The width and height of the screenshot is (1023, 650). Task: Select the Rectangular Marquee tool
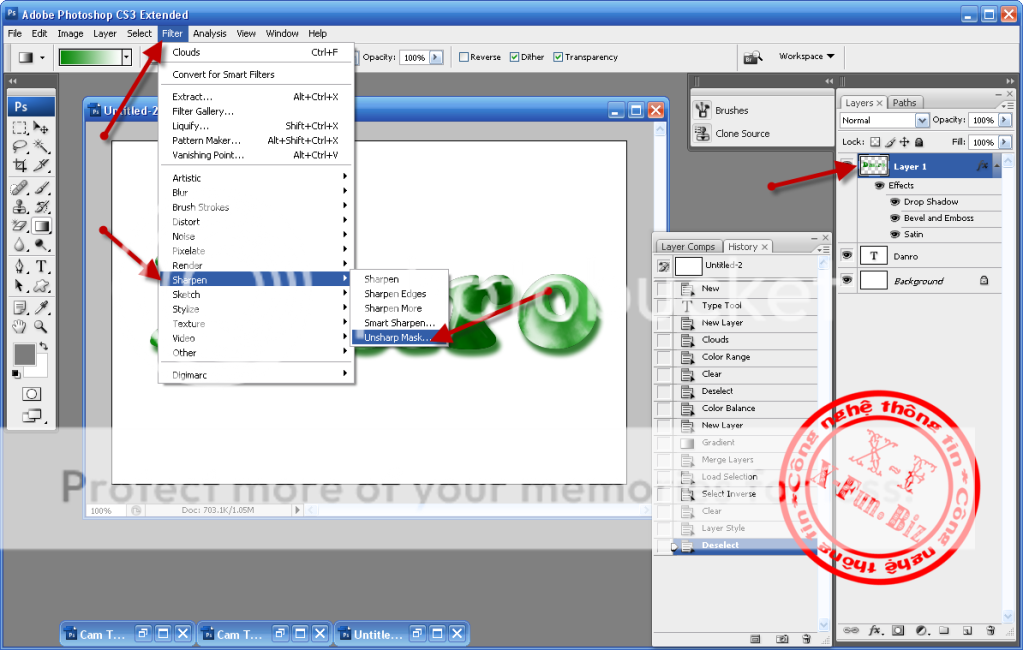20,128
